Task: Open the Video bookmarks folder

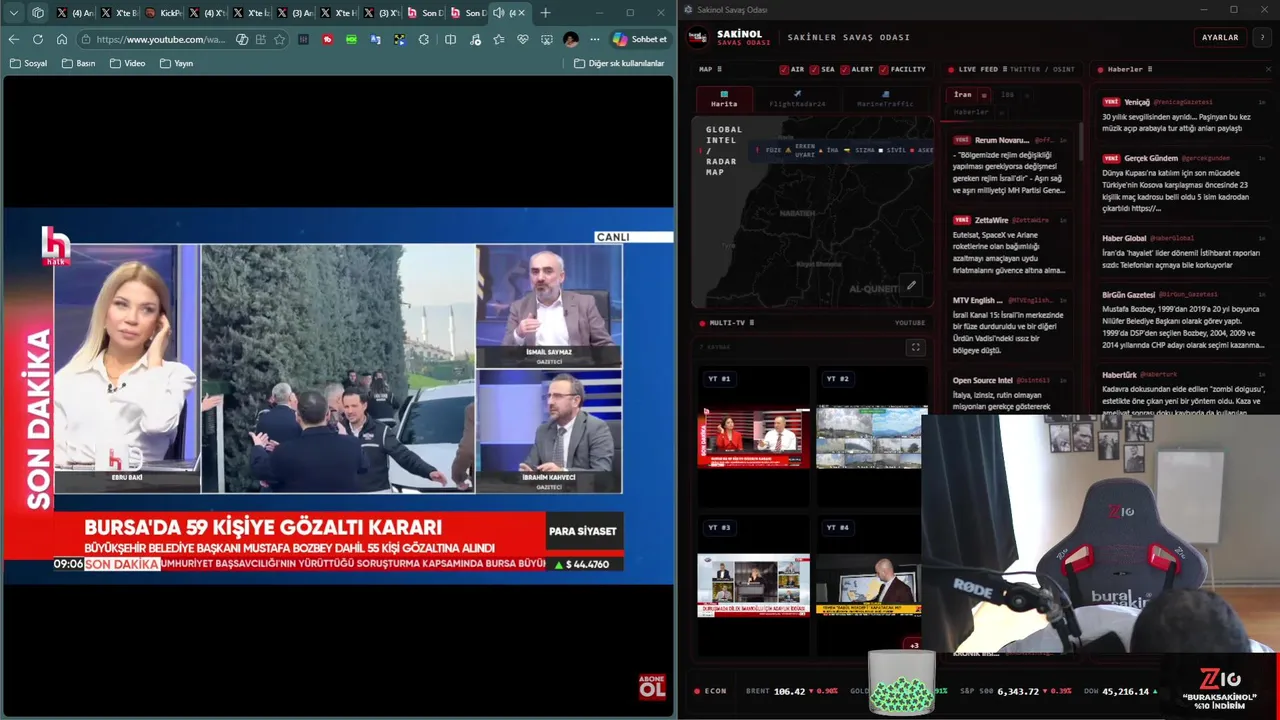Action: pos(128,63)
